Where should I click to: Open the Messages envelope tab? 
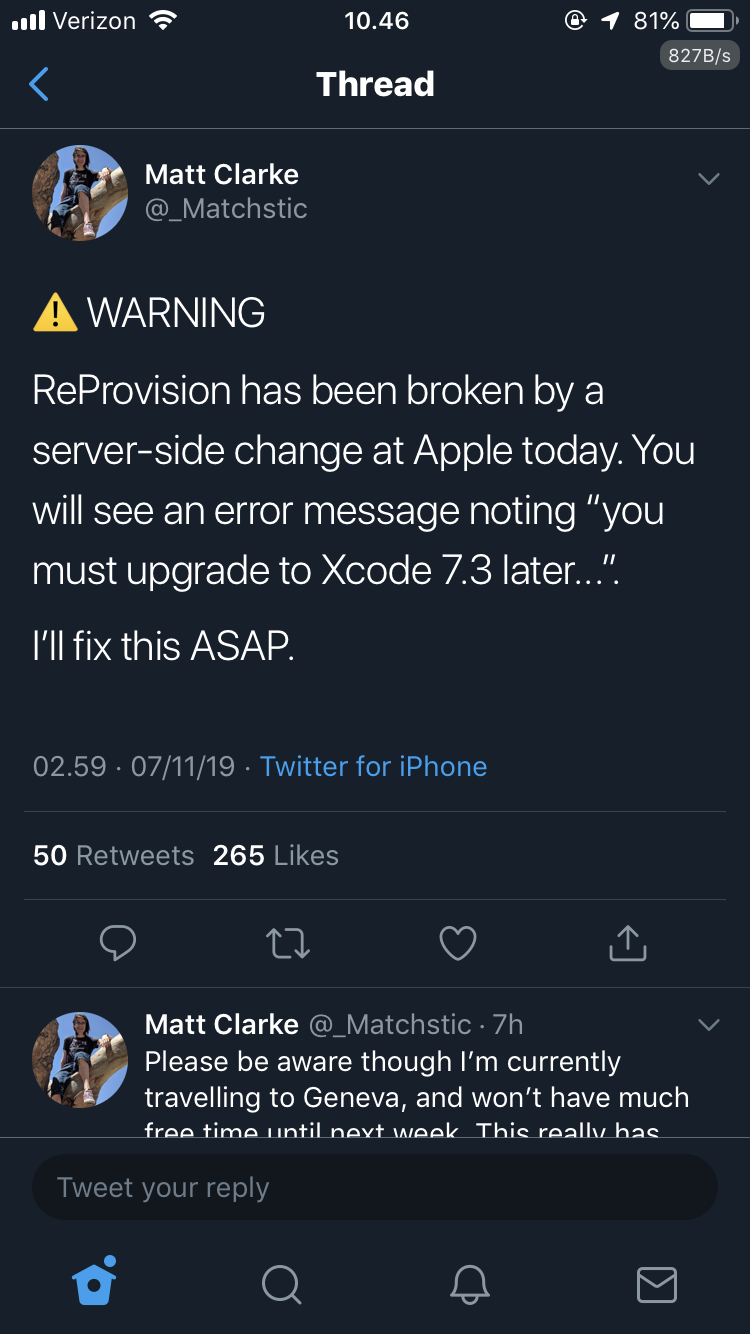656,1284
